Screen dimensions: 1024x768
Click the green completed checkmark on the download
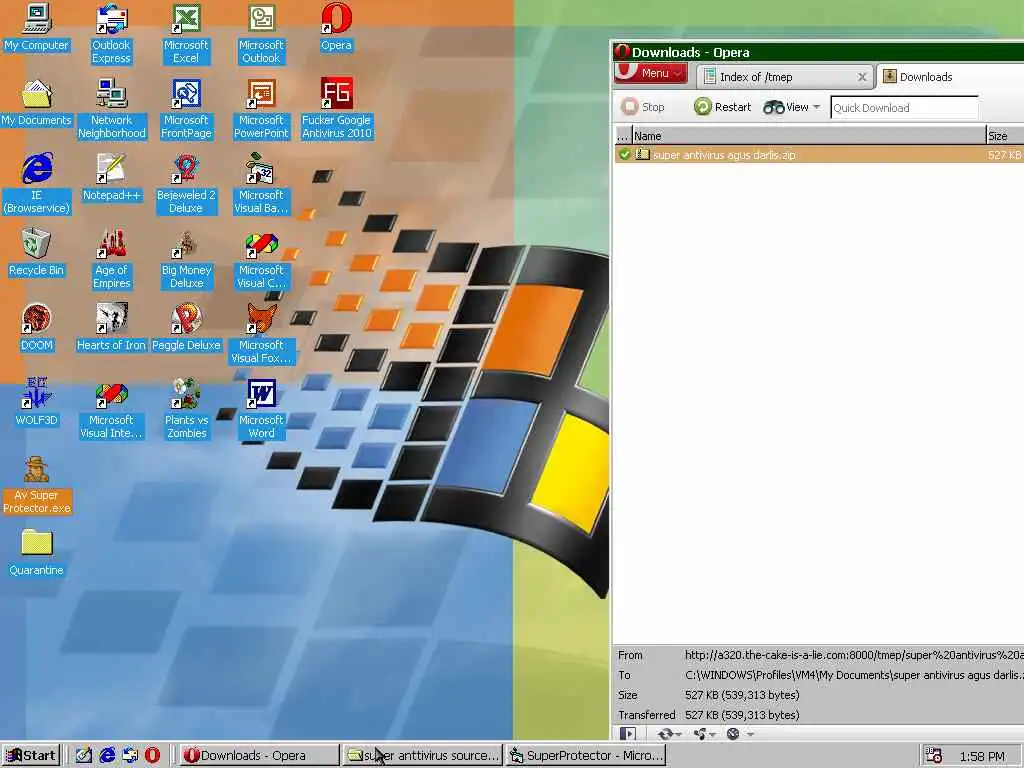[624, 155]
